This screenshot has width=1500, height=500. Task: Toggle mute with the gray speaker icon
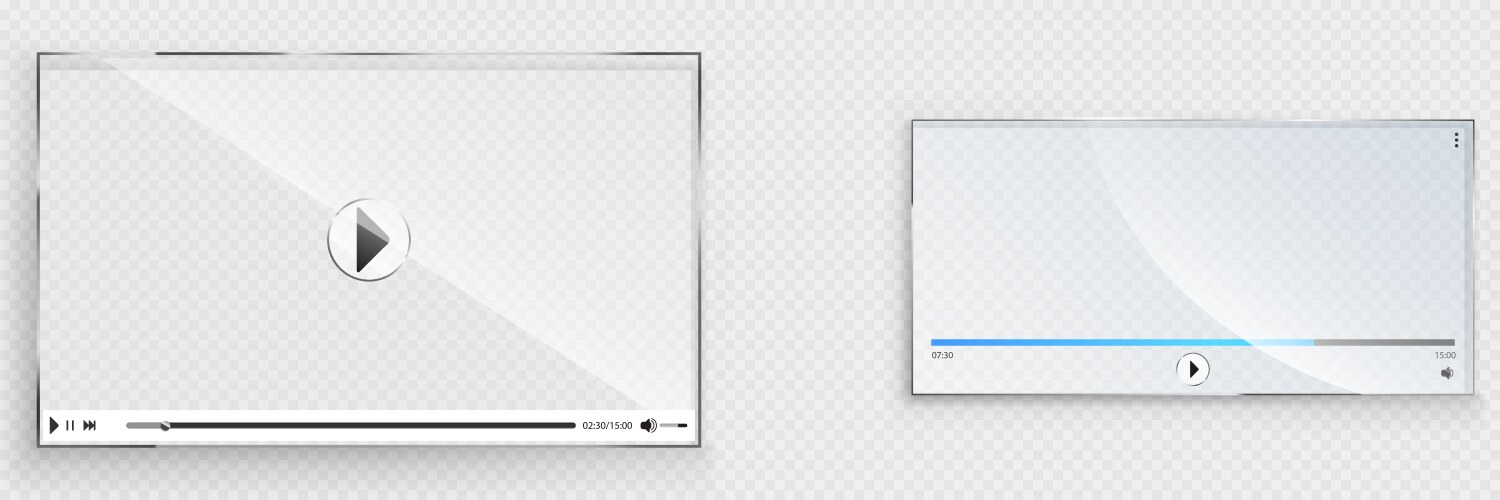(x=1447, y=373)
